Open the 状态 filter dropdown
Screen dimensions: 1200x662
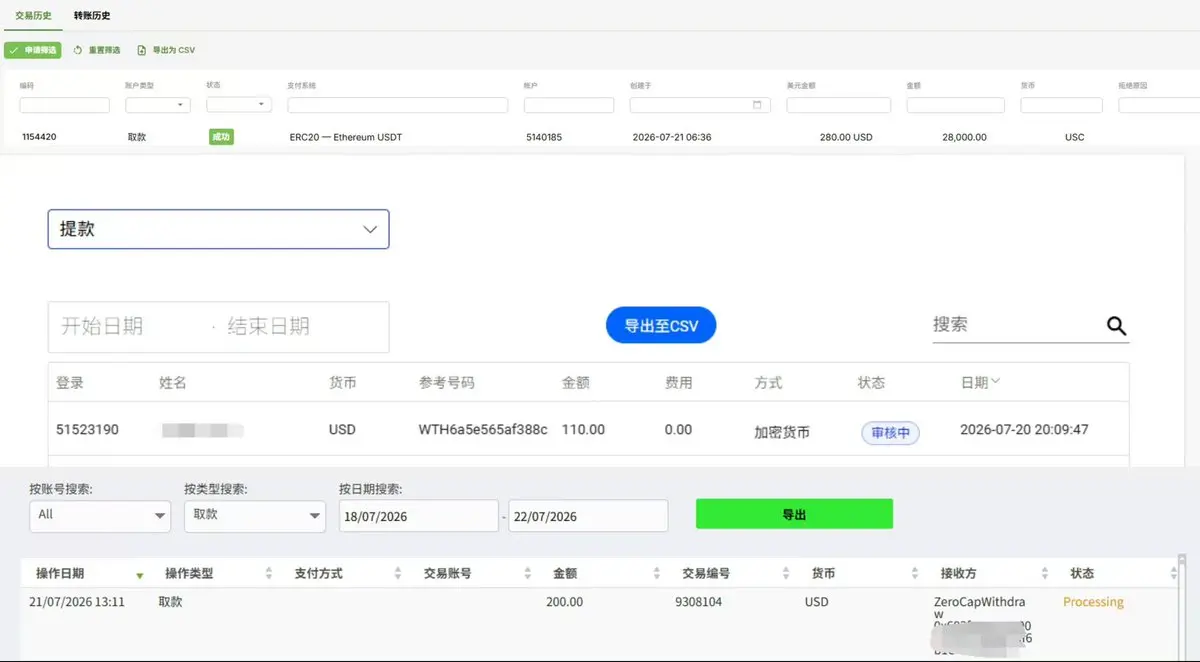pos(239,105)
